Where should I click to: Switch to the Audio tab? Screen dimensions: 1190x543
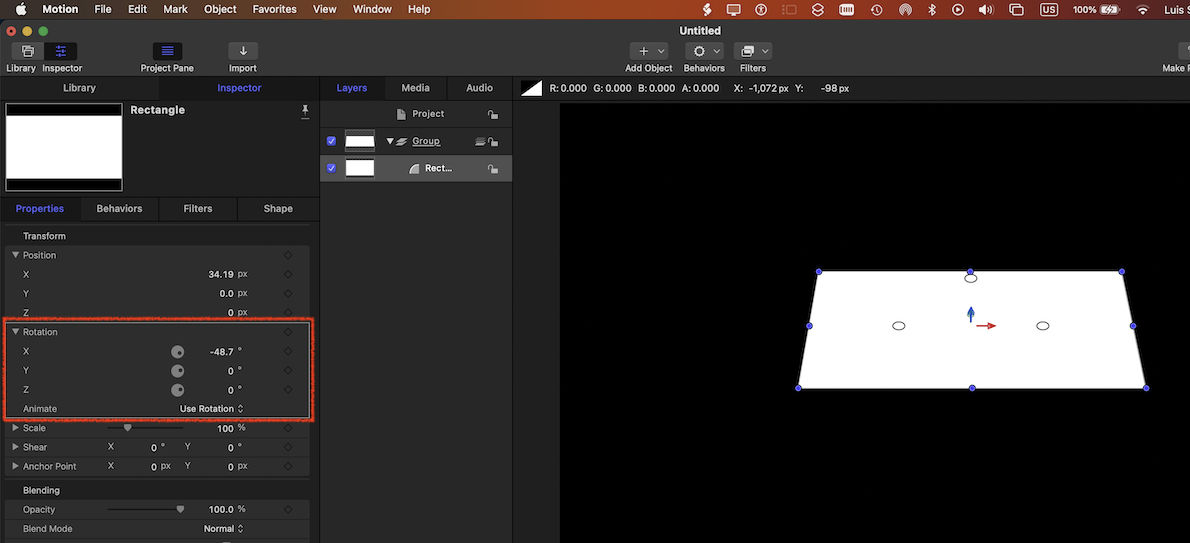(x=479, y=88)
